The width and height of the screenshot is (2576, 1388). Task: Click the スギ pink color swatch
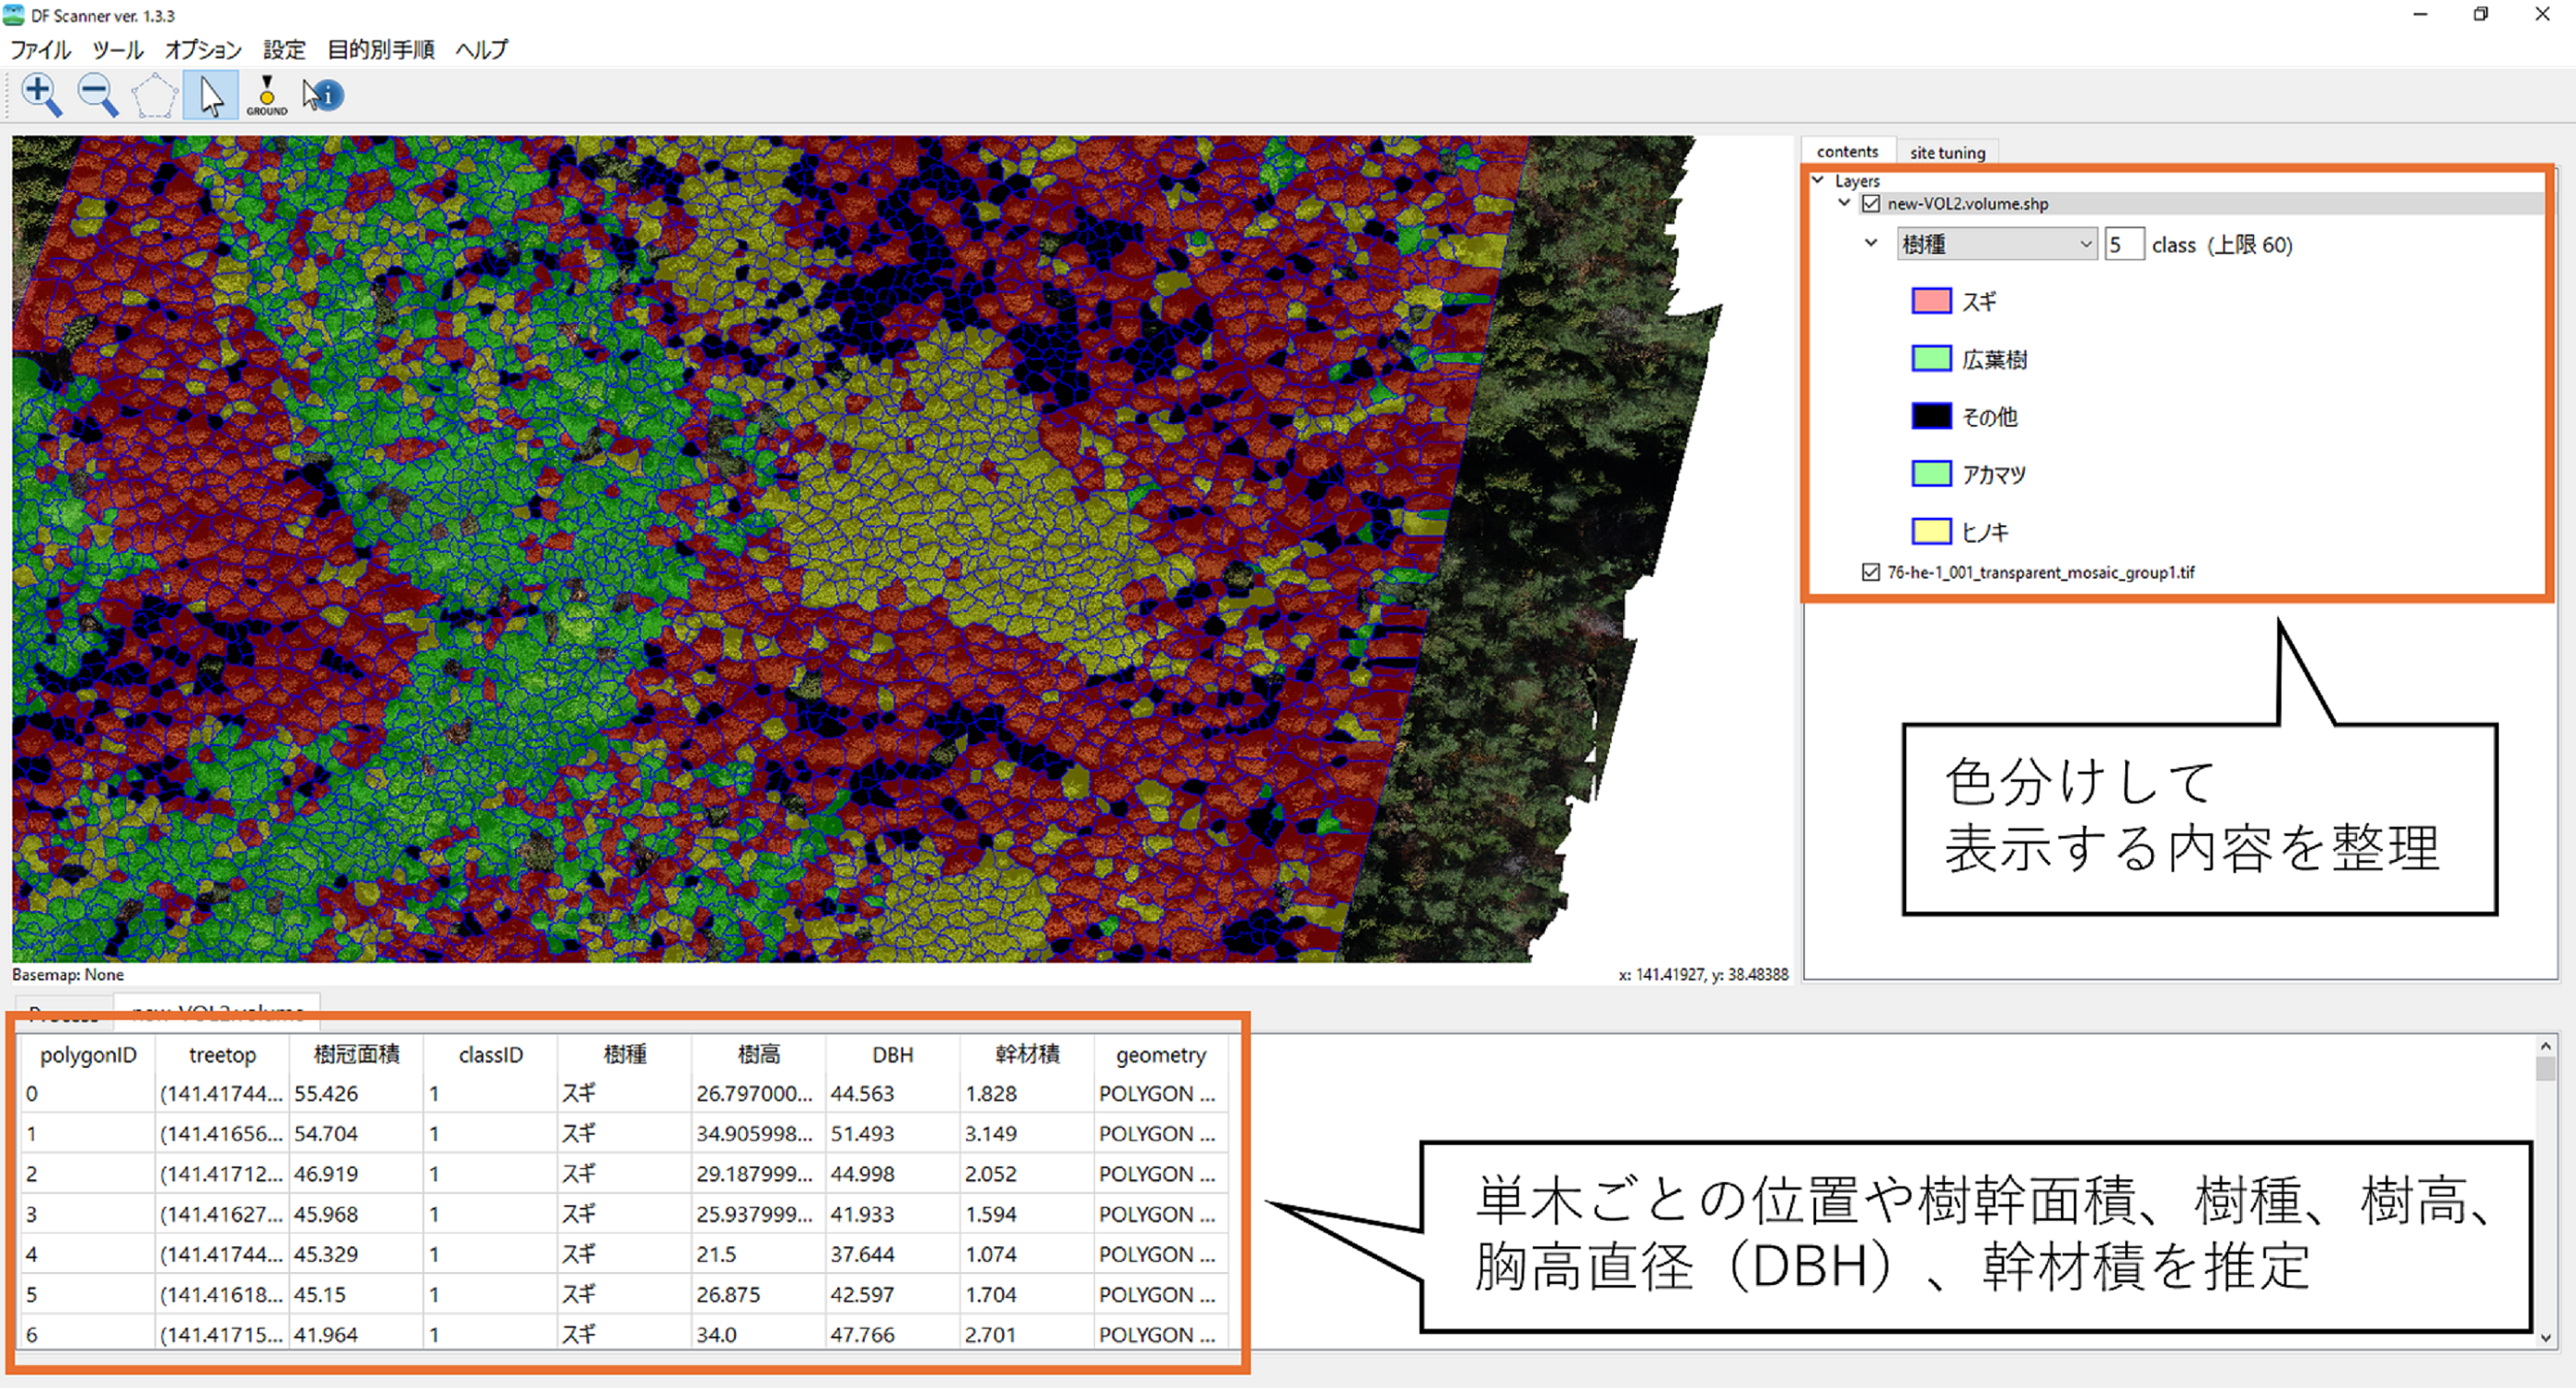pos(1930,301)
